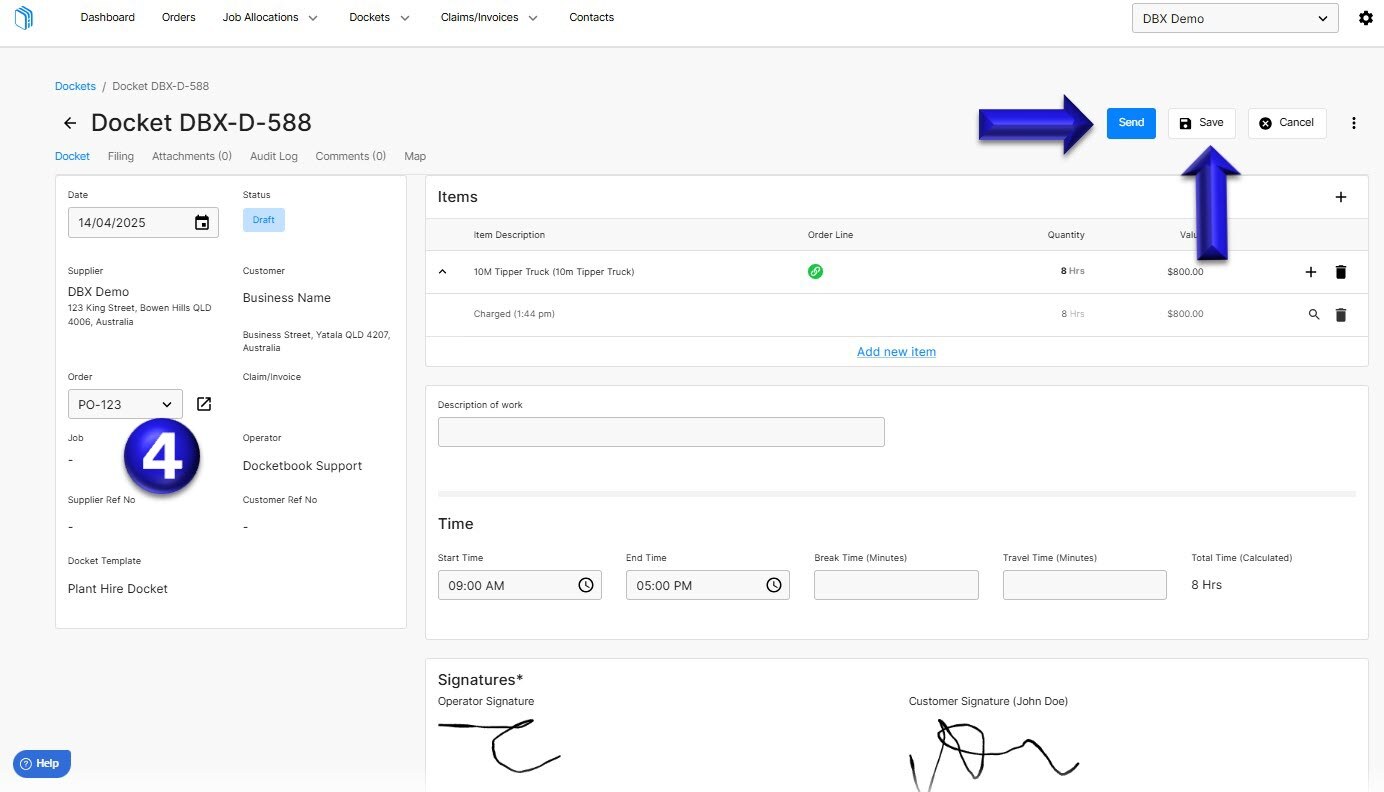Click the external link icon beside PO-123
Image resolution: width=1384 pixels, height=792 pixels.
point(203,404)
